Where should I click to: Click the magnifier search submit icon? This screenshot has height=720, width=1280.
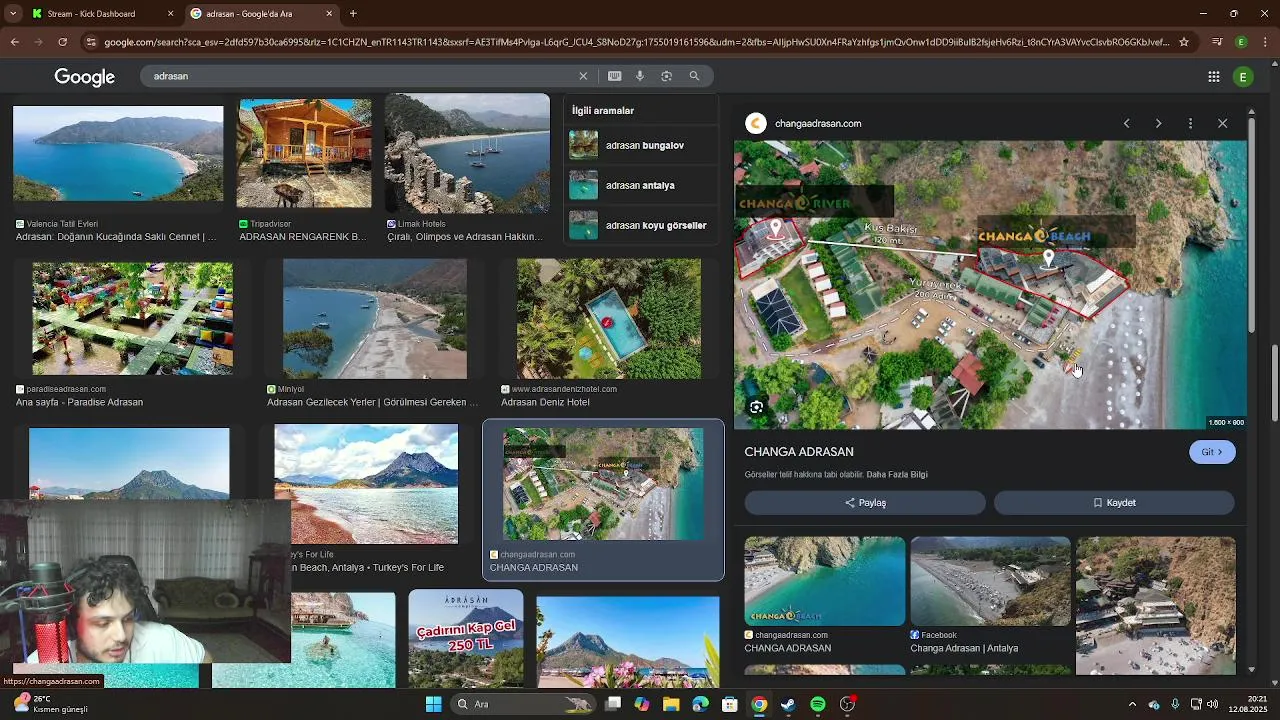(694, 76)
